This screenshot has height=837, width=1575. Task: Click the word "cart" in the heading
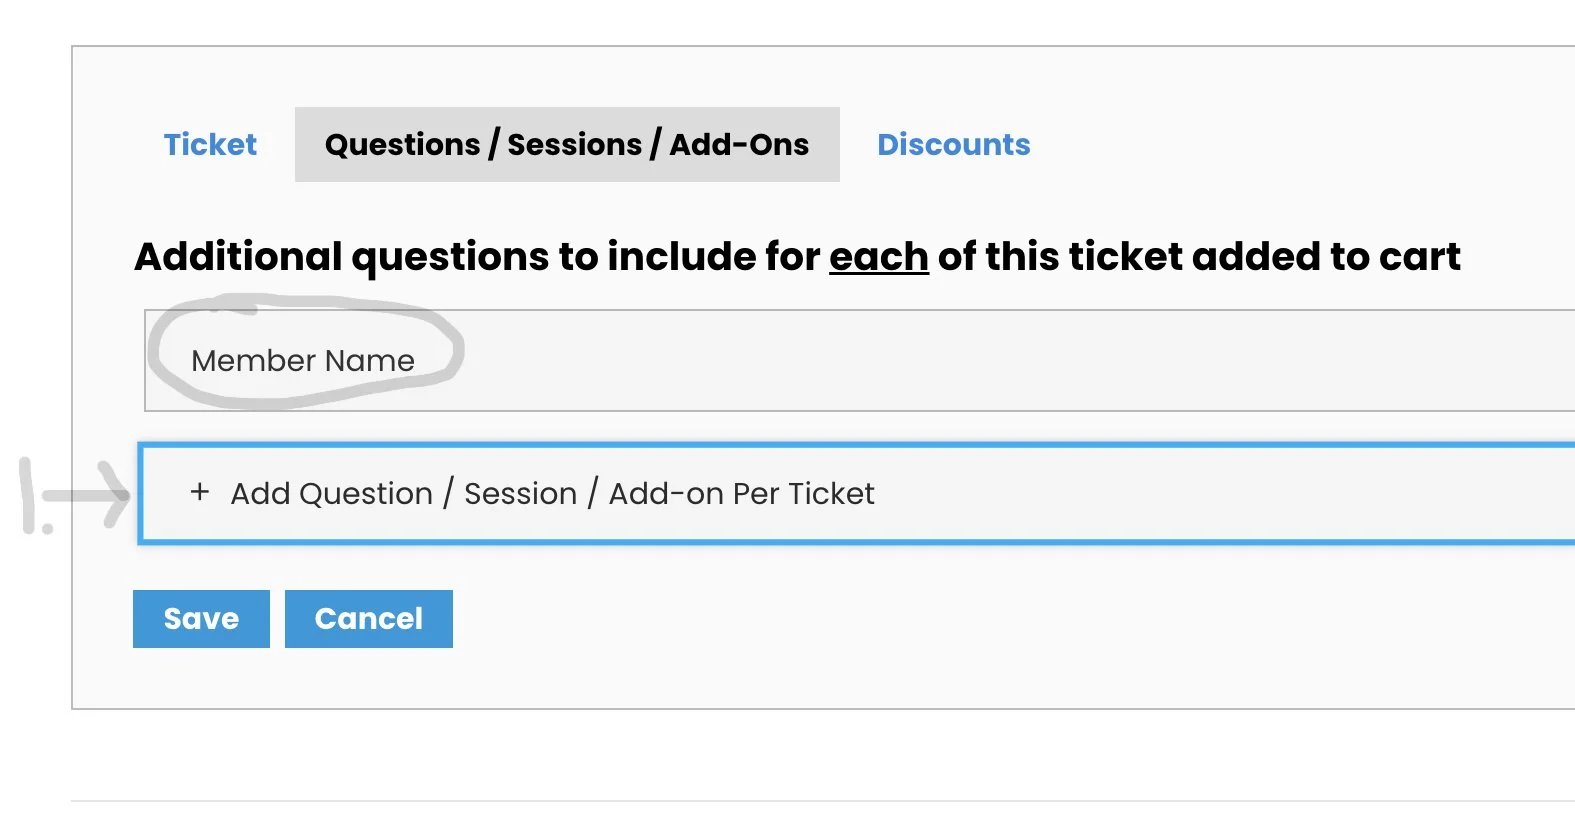coord(1420,257)
